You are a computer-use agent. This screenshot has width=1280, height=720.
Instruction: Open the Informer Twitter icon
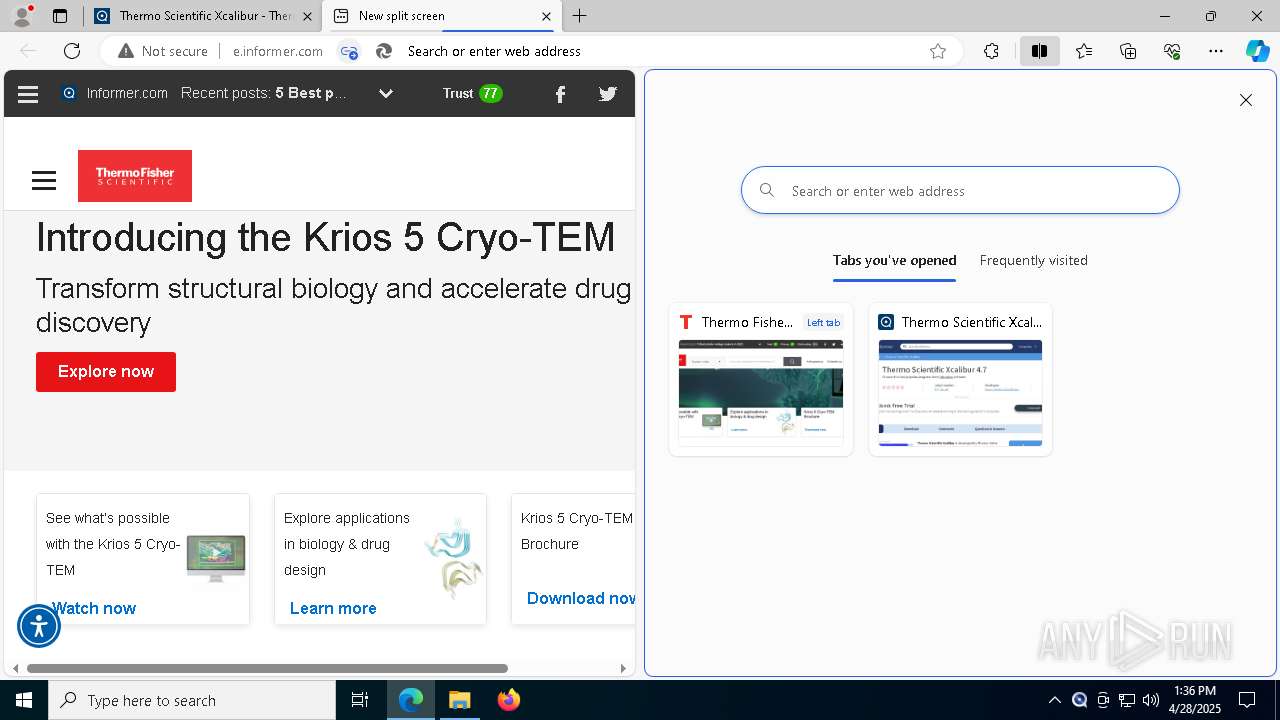click(608, 94)
